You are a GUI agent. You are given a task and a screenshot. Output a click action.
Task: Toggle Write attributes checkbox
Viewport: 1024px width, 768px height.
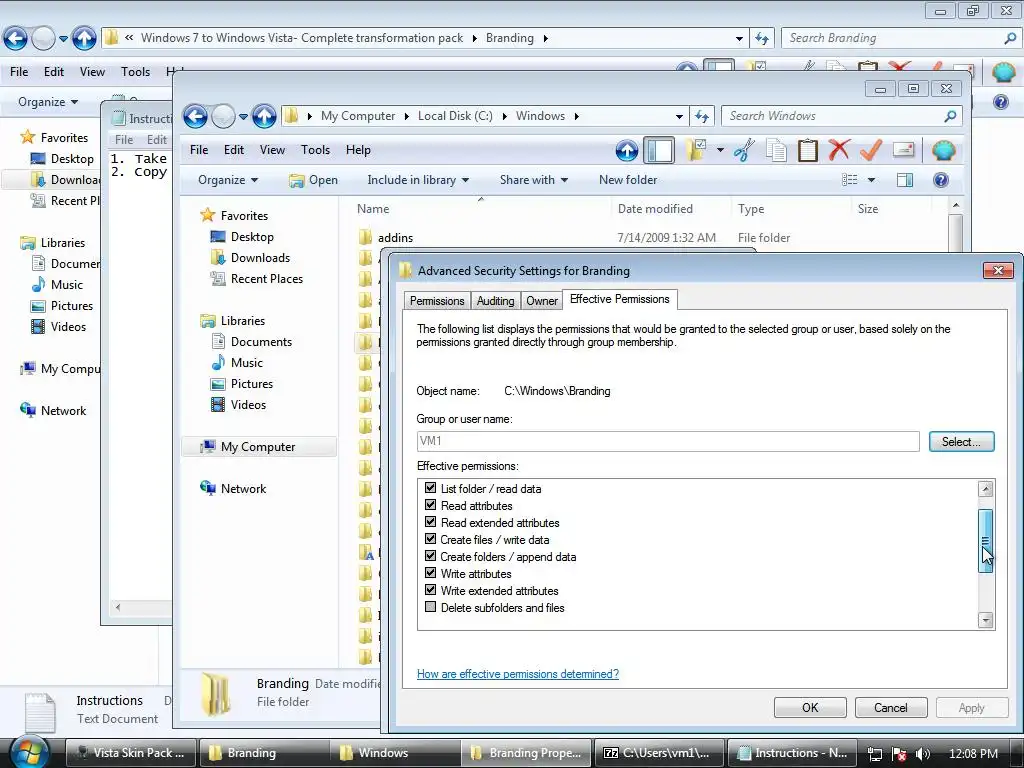point(430,573)
